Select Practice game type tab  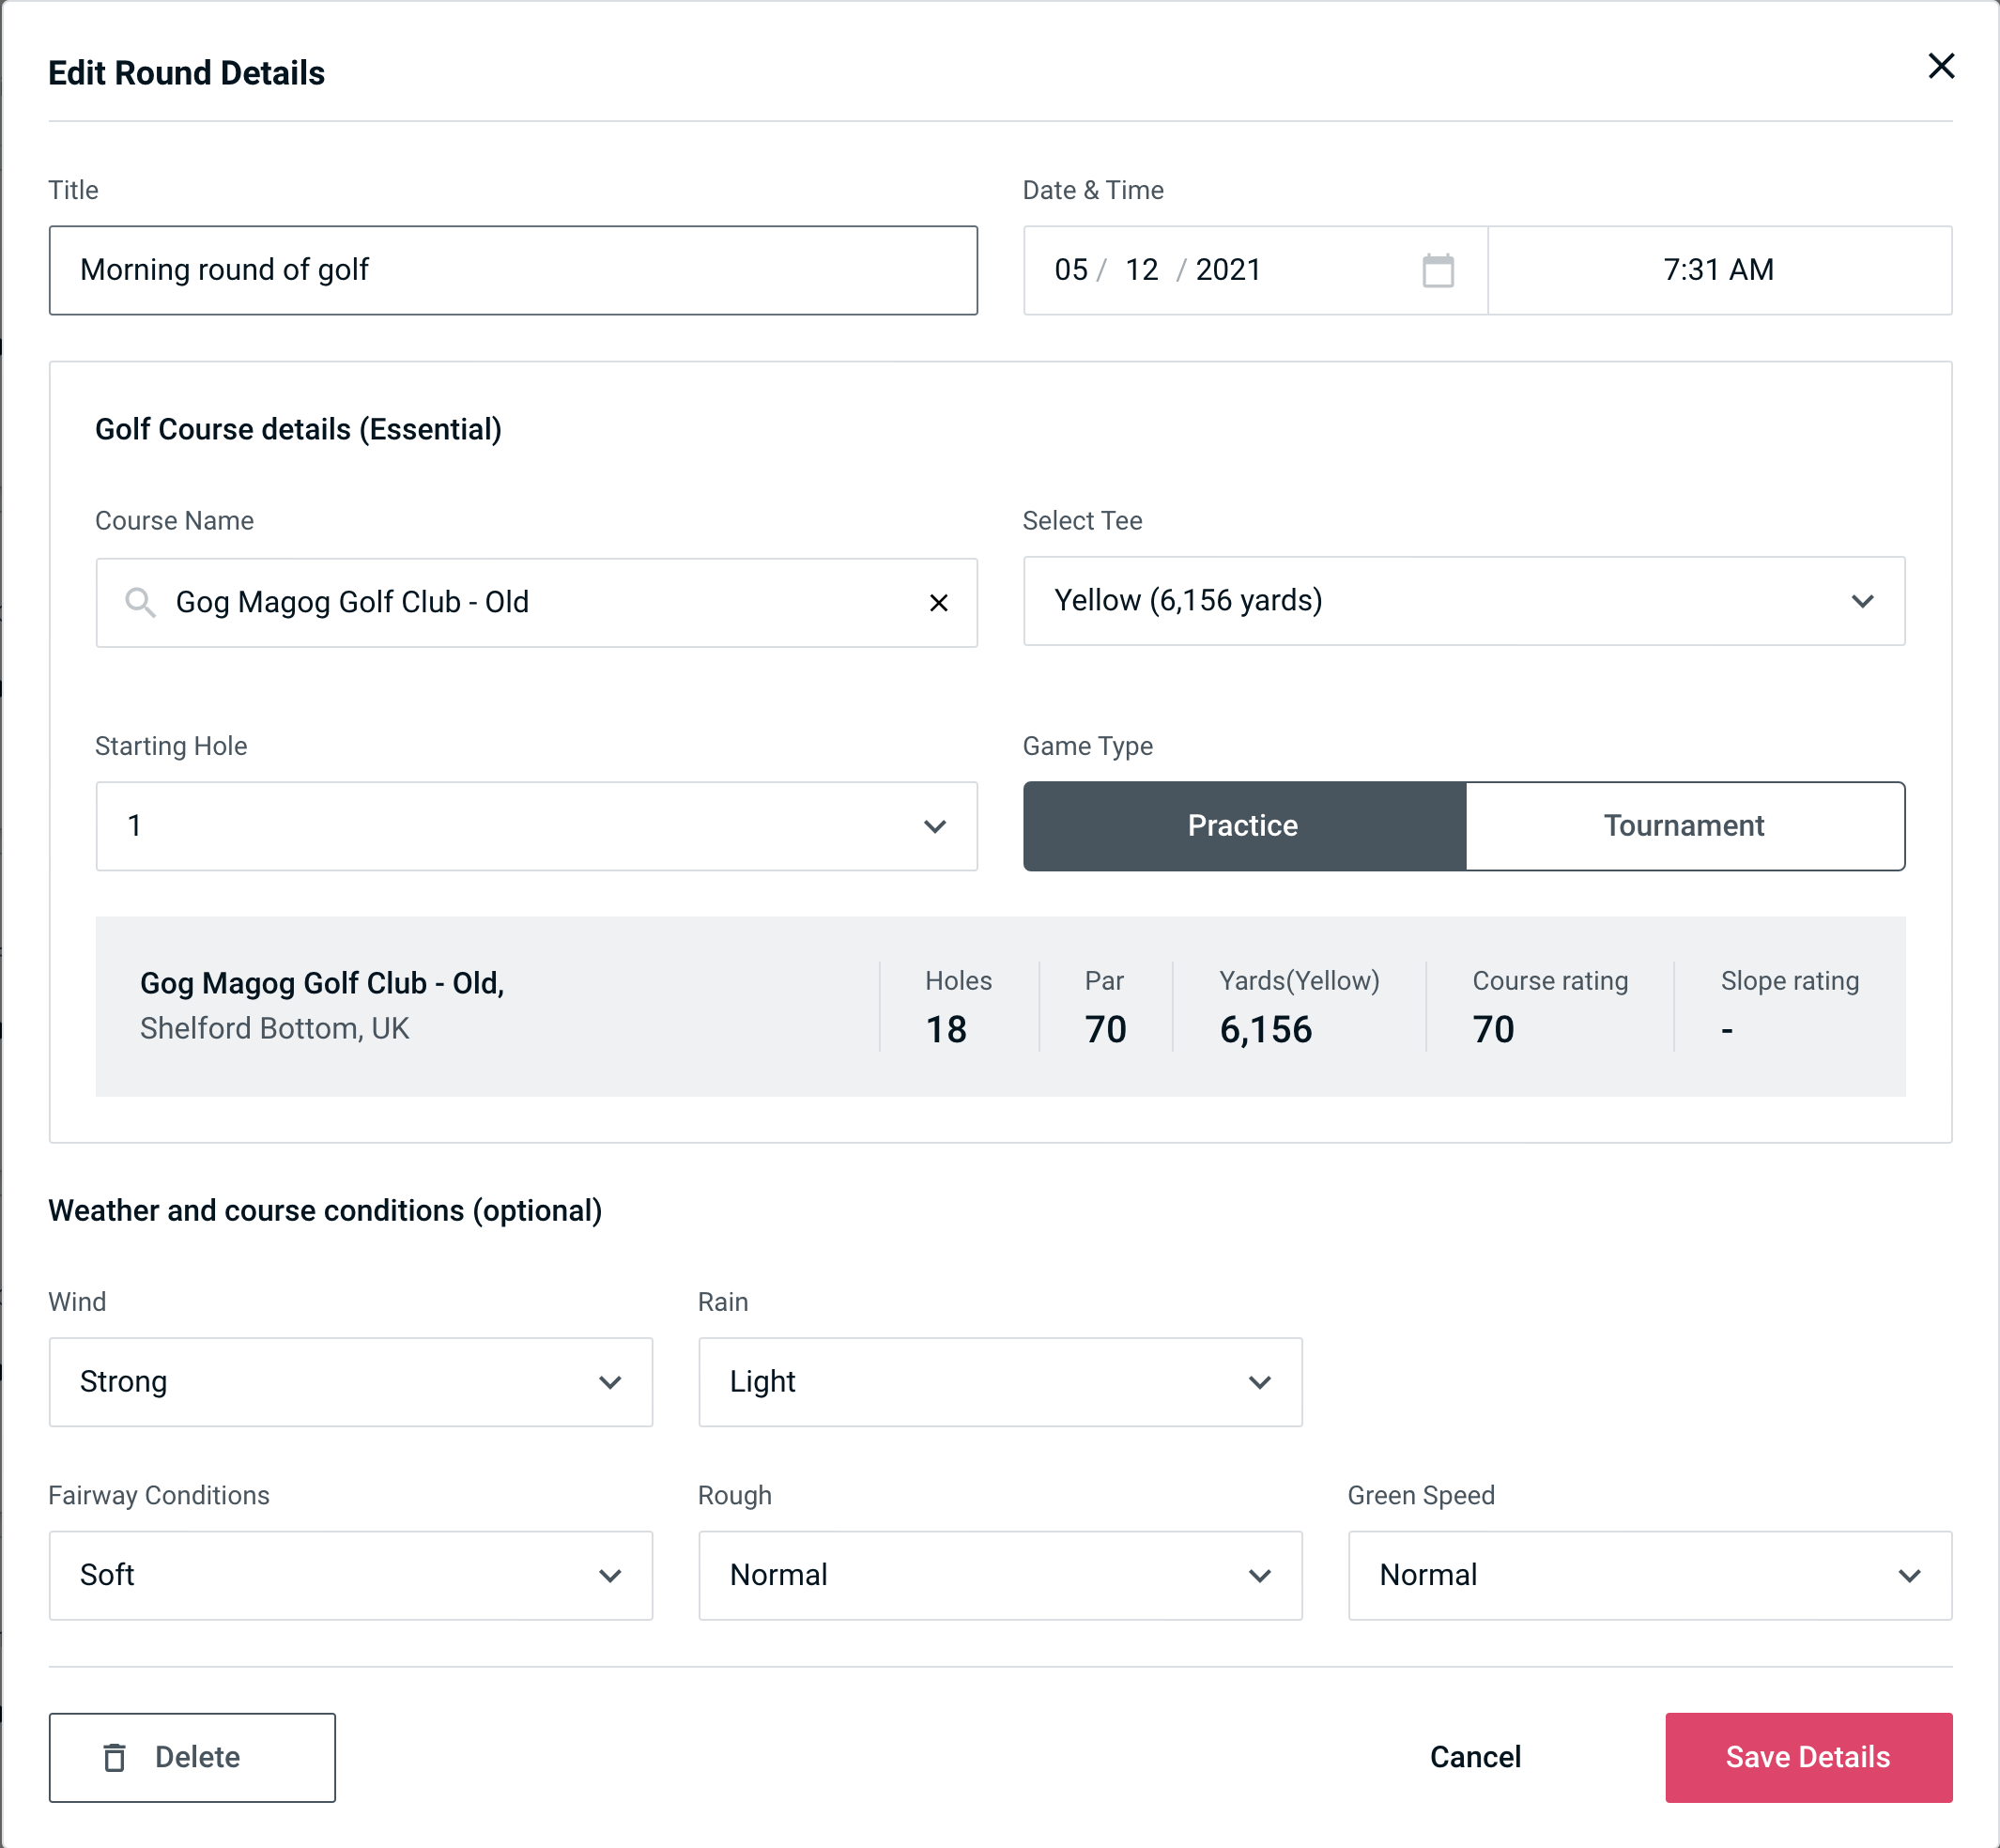[1242, 825]
